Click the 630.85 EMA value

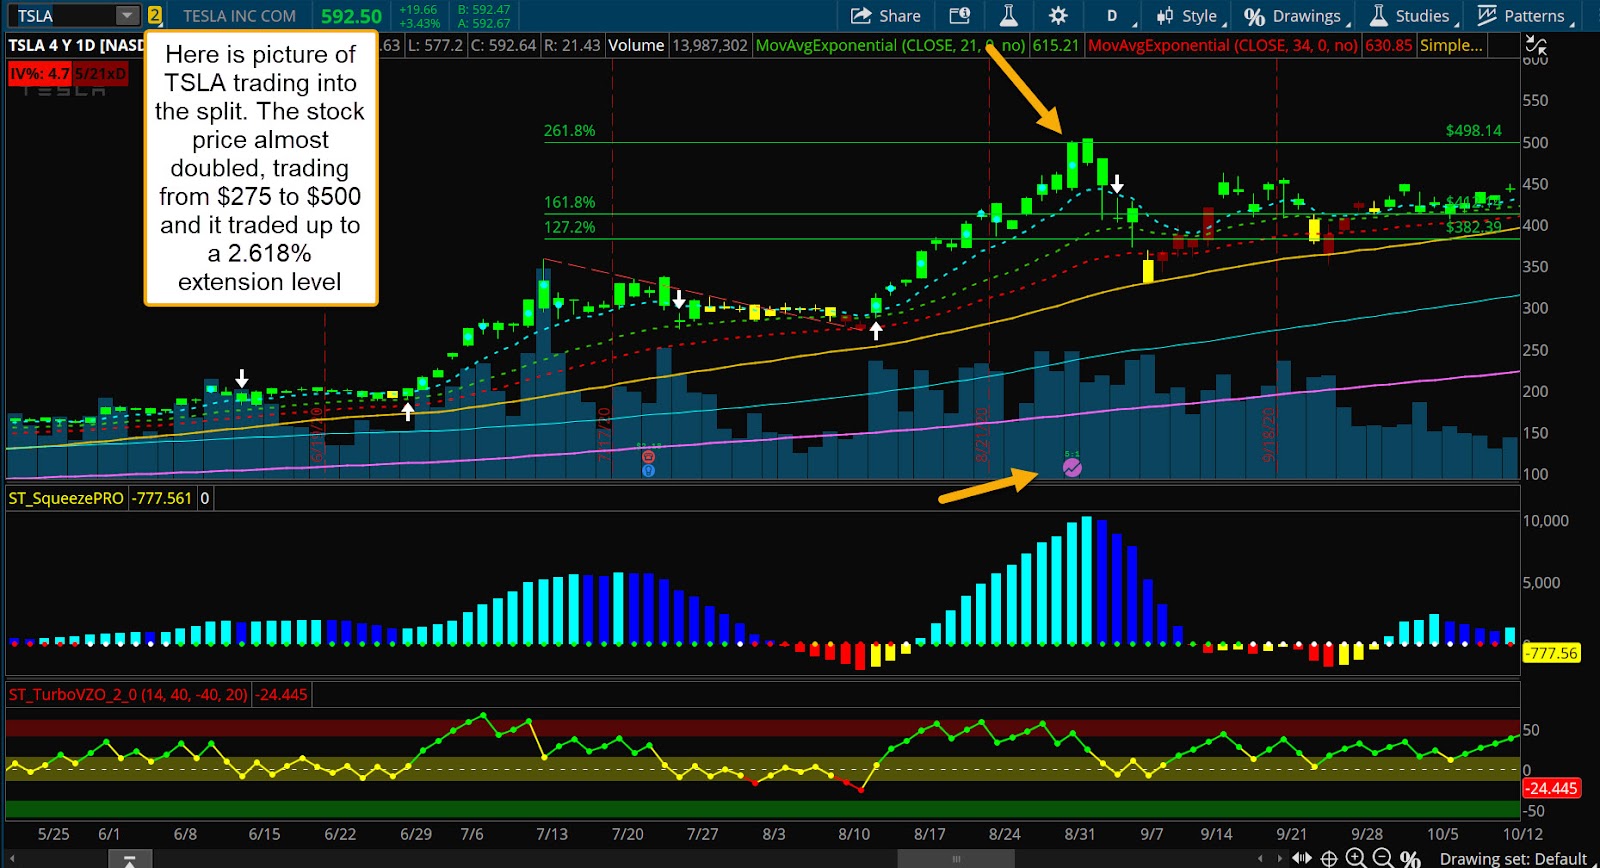tap(1389, 45)
